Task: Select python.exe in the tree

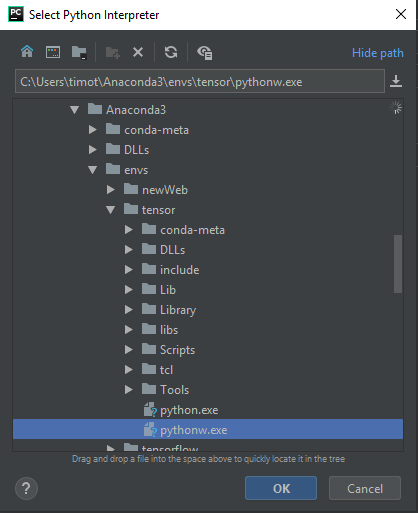Action: click(189, 410)
